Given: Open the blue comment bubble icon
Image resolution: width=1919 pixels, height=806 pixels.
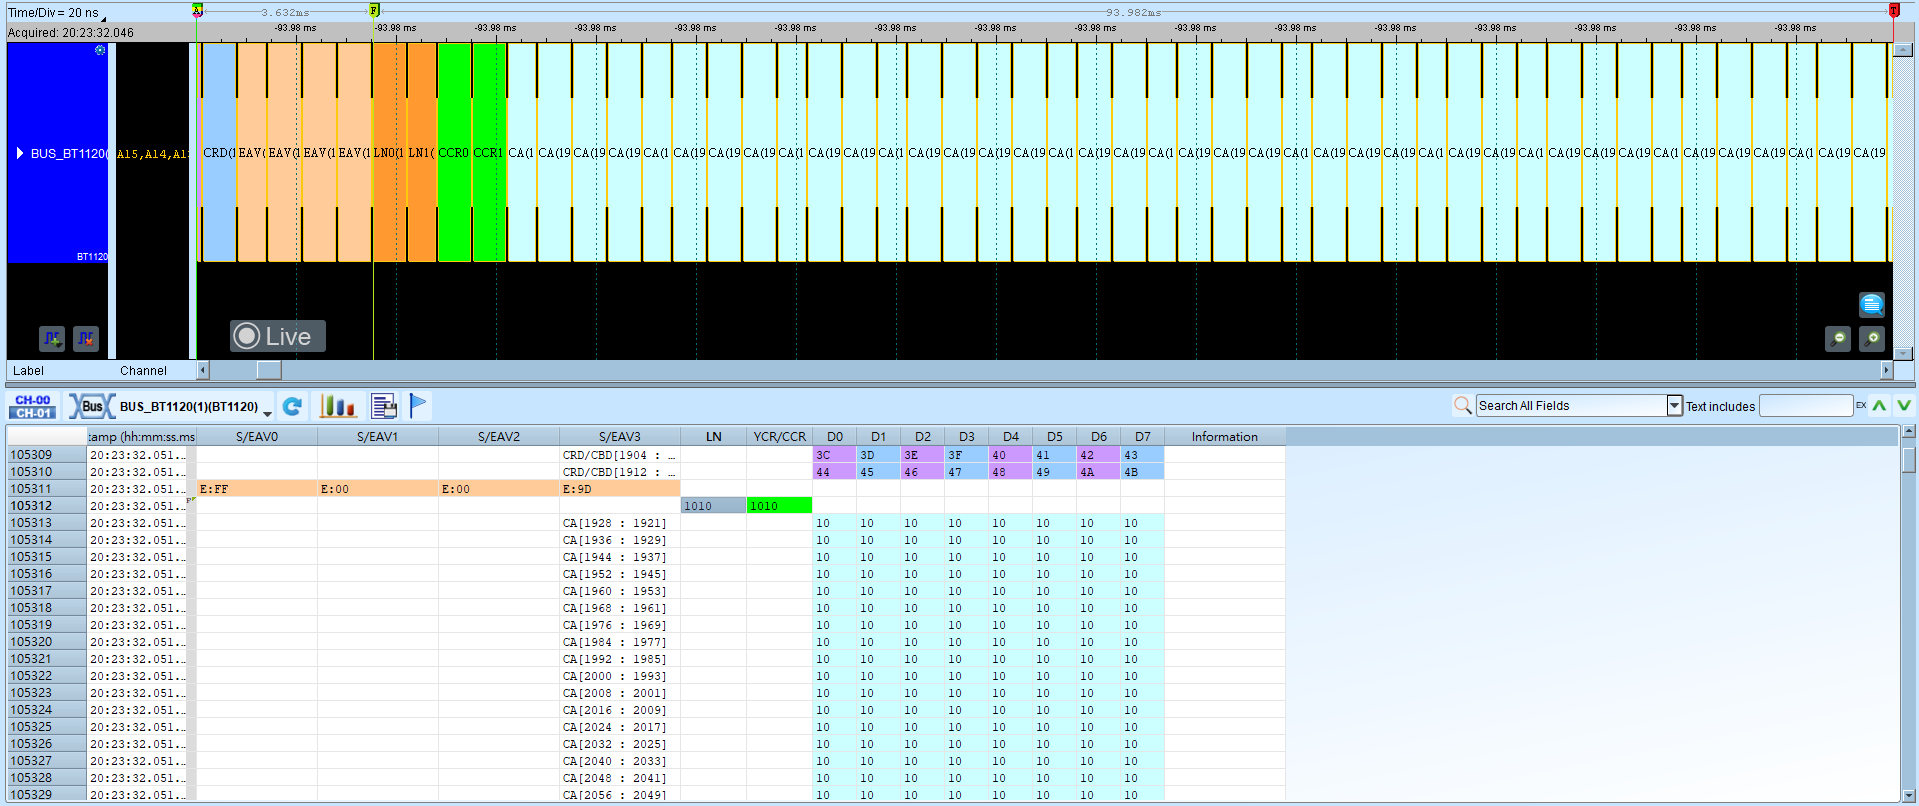Looking at the screenshot, I should tap(1871, 304).
